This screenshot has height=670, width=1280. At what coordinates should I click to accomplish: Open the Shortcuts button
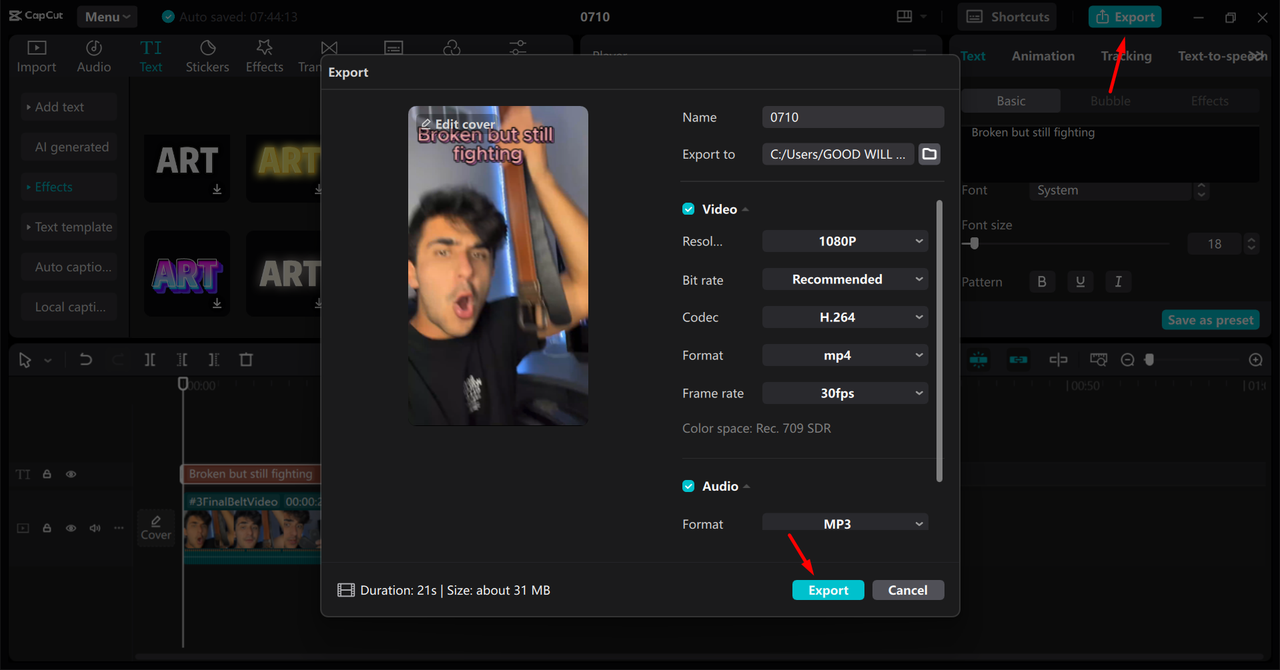(1008, 17)
